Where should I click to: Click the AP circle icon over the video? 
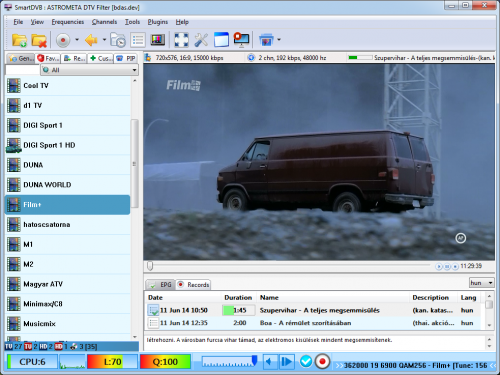461,238
